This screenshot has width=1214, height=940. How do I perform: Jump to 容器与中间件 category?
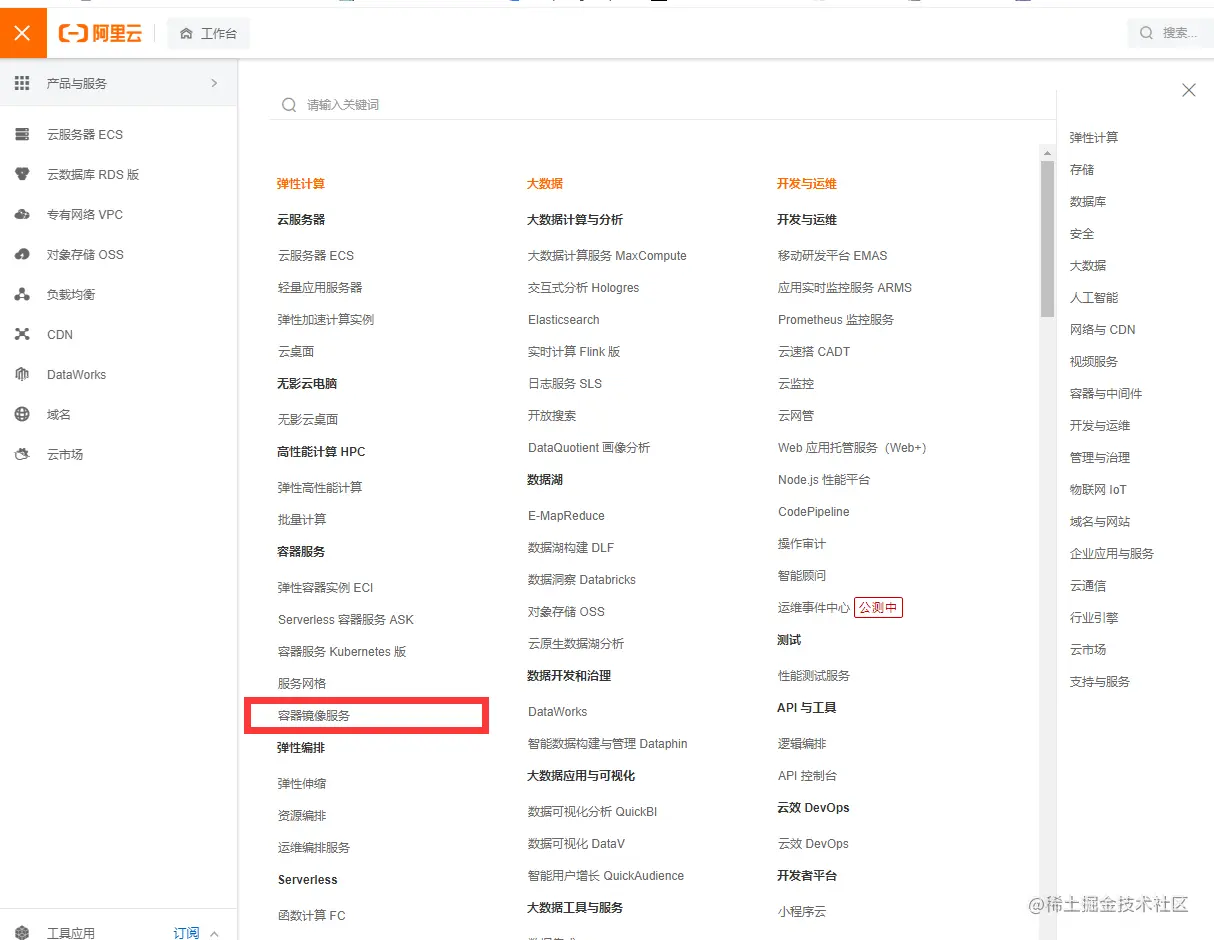(x=1106, y=393)
